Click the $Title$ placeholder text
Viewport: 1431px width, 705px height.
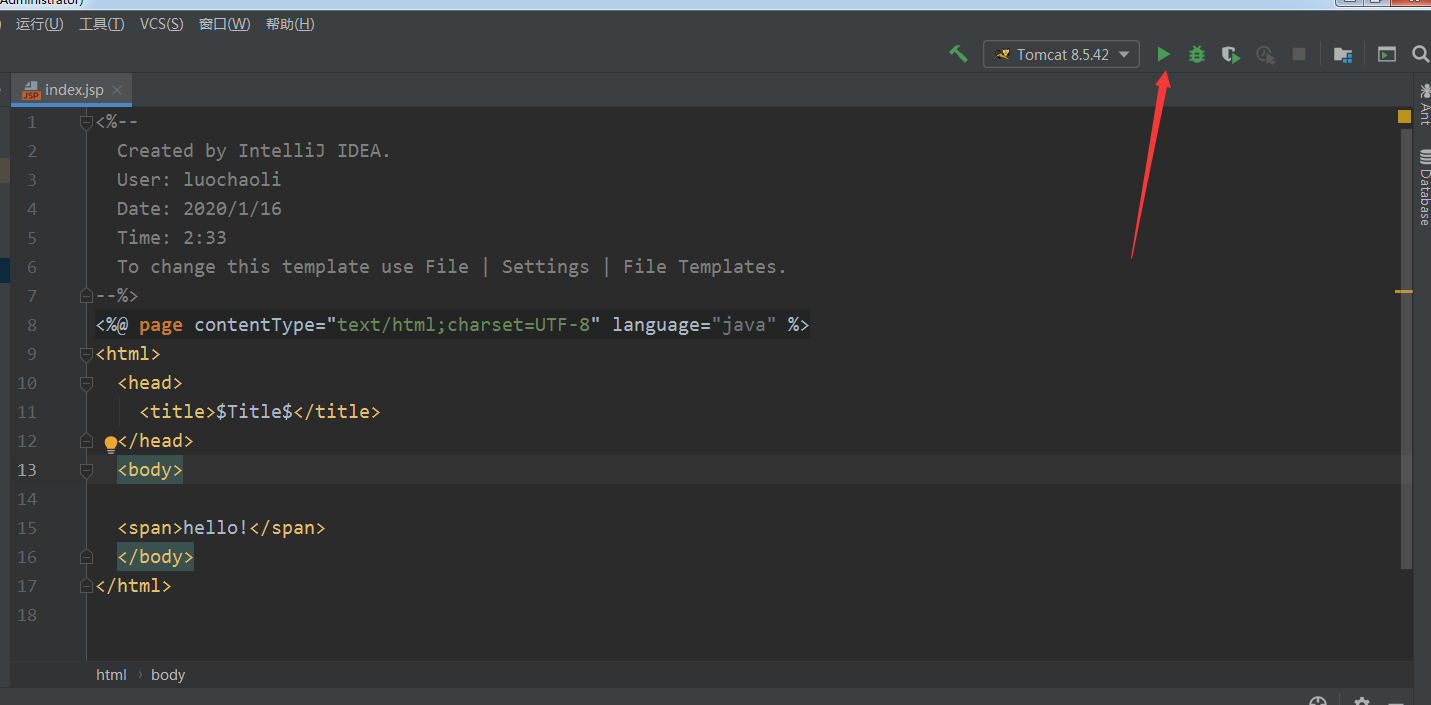(254, 412)
